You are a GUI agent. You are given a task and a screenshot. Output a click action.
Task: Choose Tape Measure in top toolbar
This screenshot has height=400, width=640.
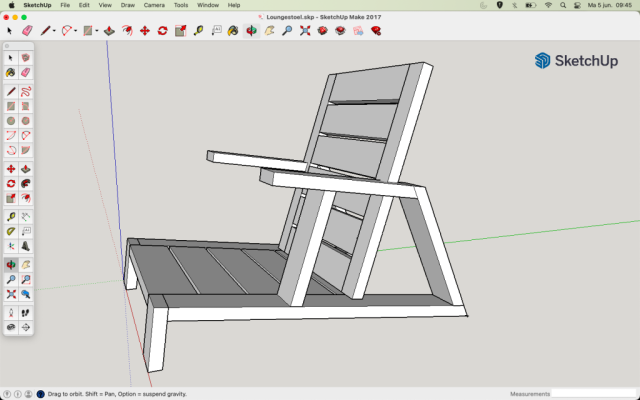[x=198, y=31]
